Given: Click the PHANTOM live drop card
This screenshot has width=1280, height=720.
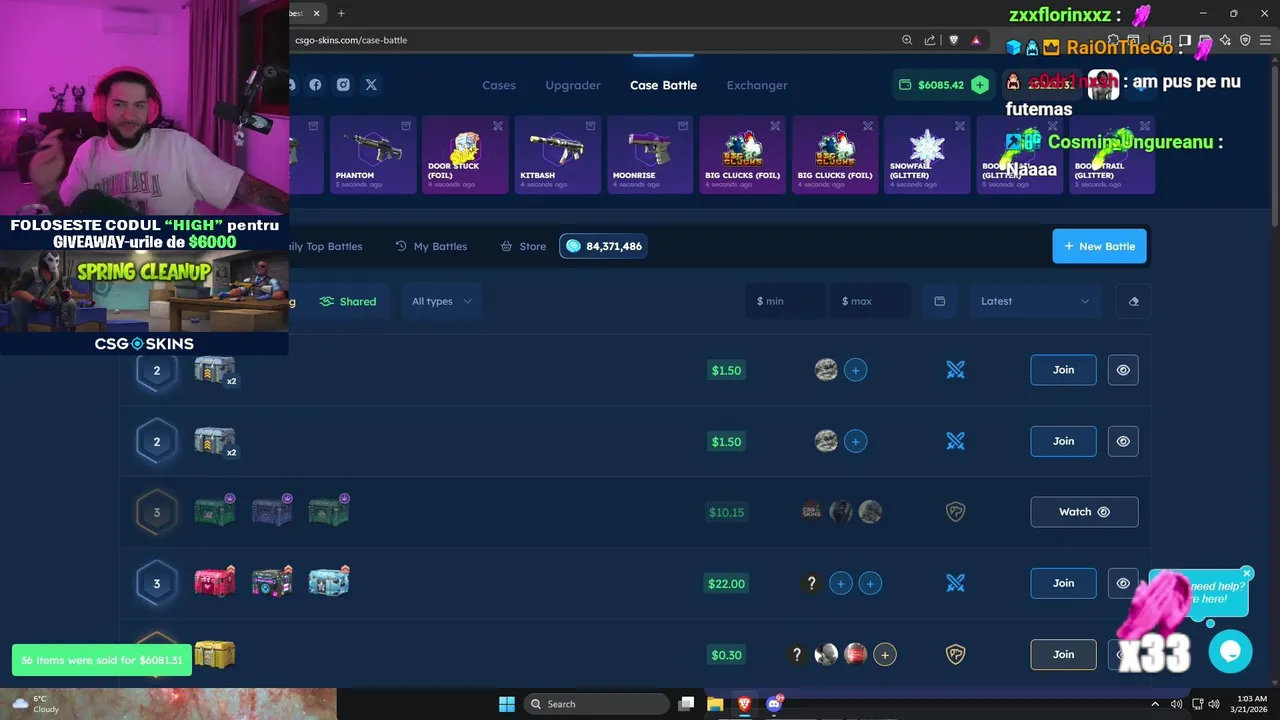Looking at the screenshot, I should 372,155.
